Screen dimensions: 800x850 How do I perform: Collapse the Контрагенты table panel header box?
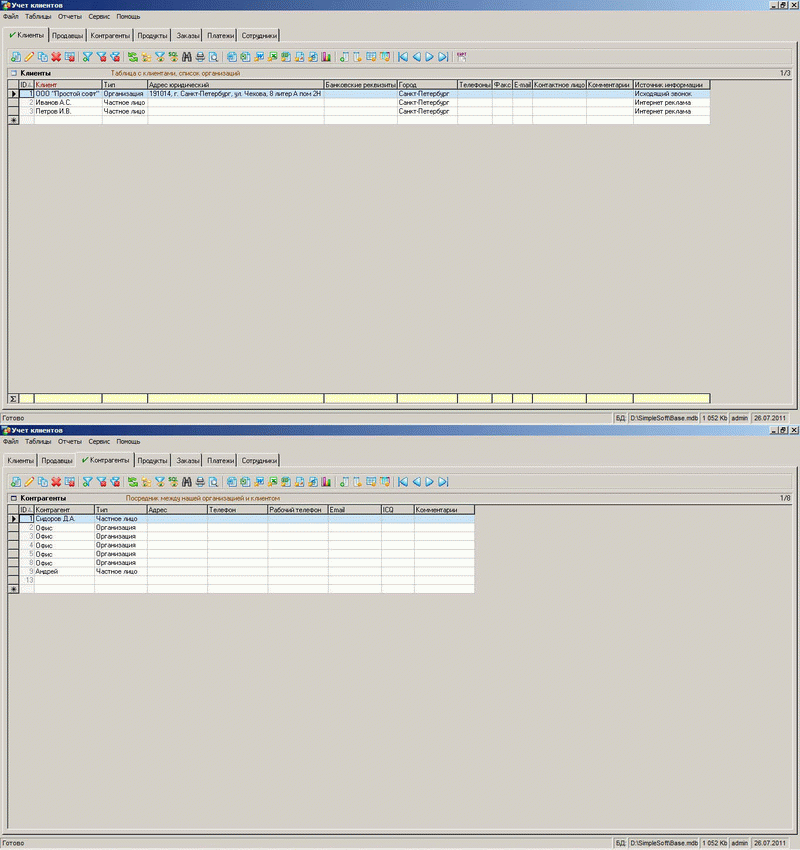pos(13,497)
